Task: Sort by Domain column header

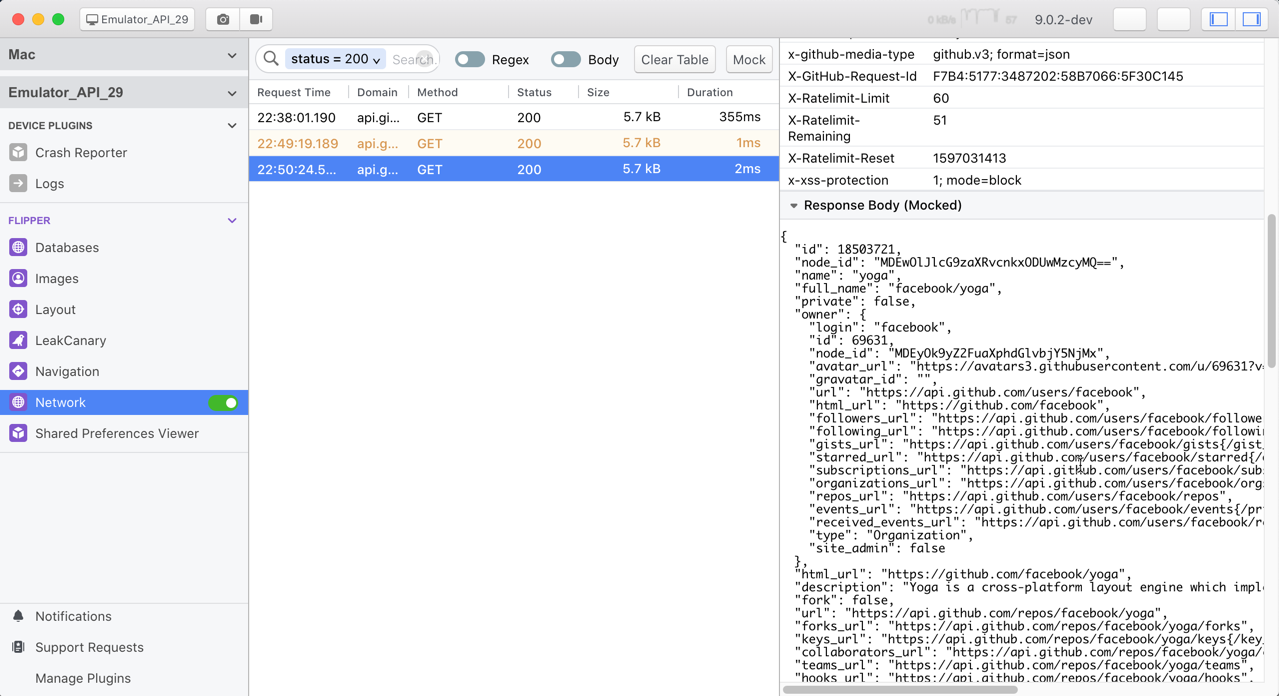Action: [377, 92]
